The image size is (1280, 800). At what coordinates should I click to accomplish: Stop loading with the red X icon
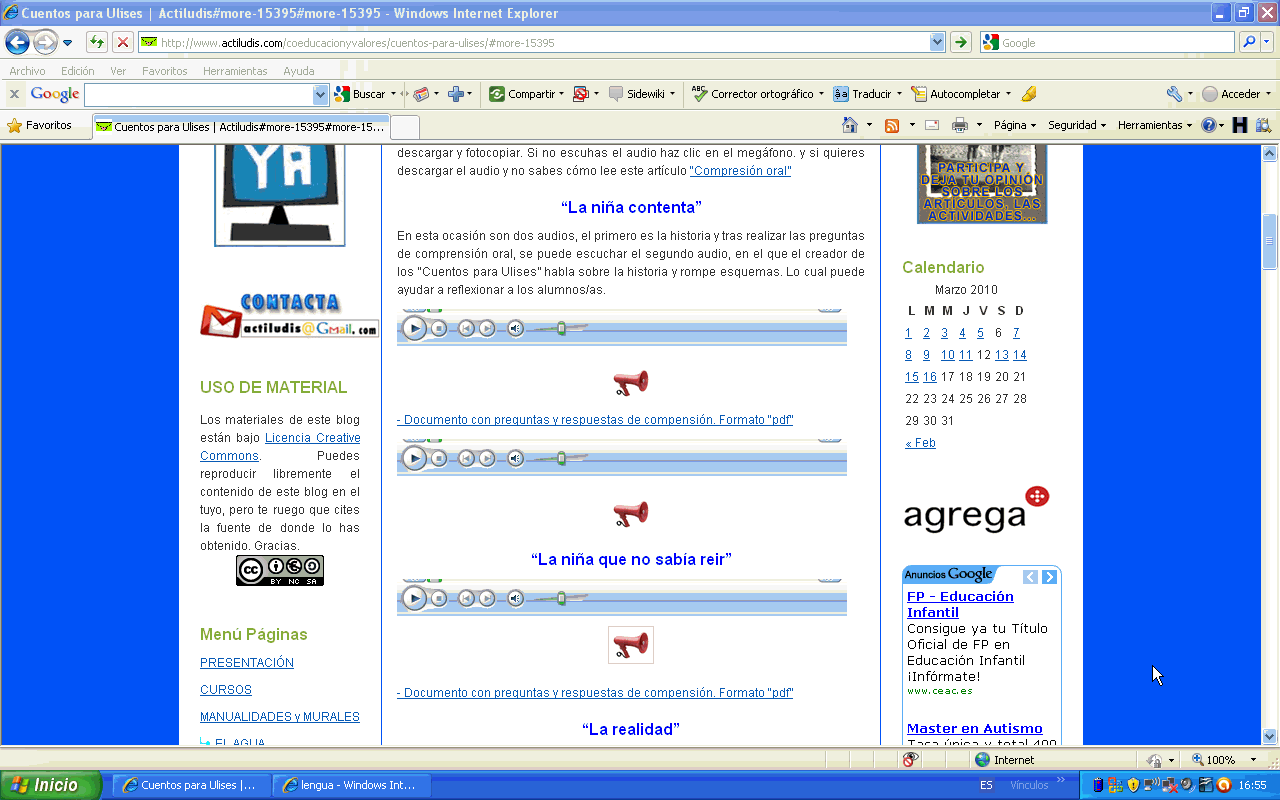122,42
